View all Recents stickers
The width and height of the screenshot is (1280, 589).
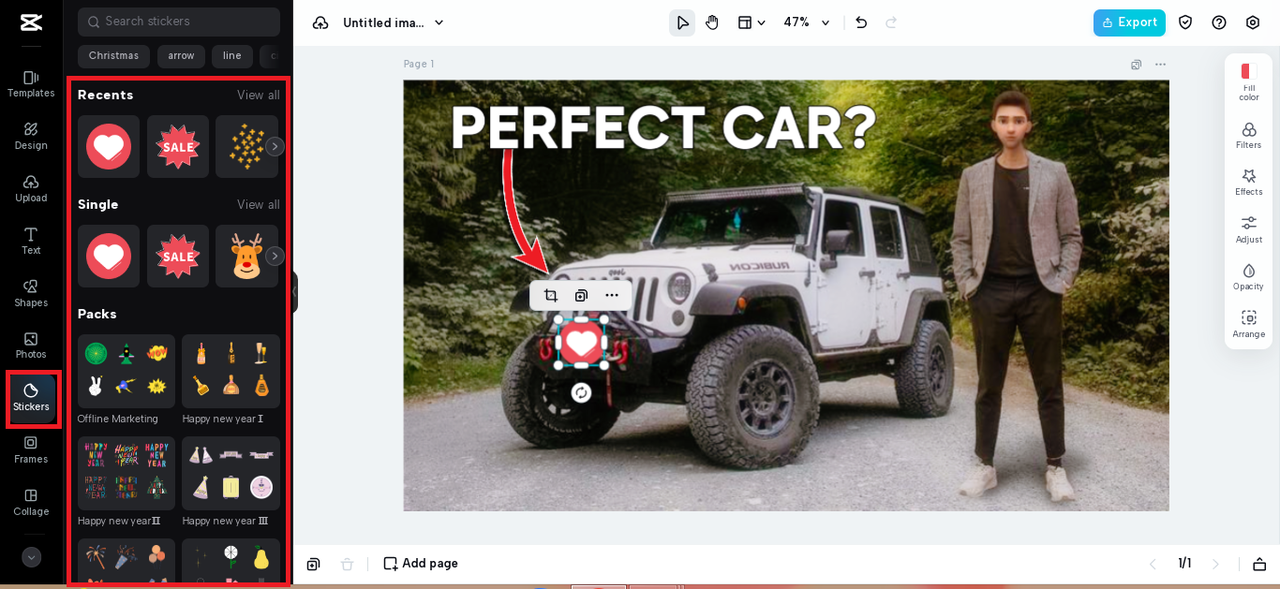point(258,95)
